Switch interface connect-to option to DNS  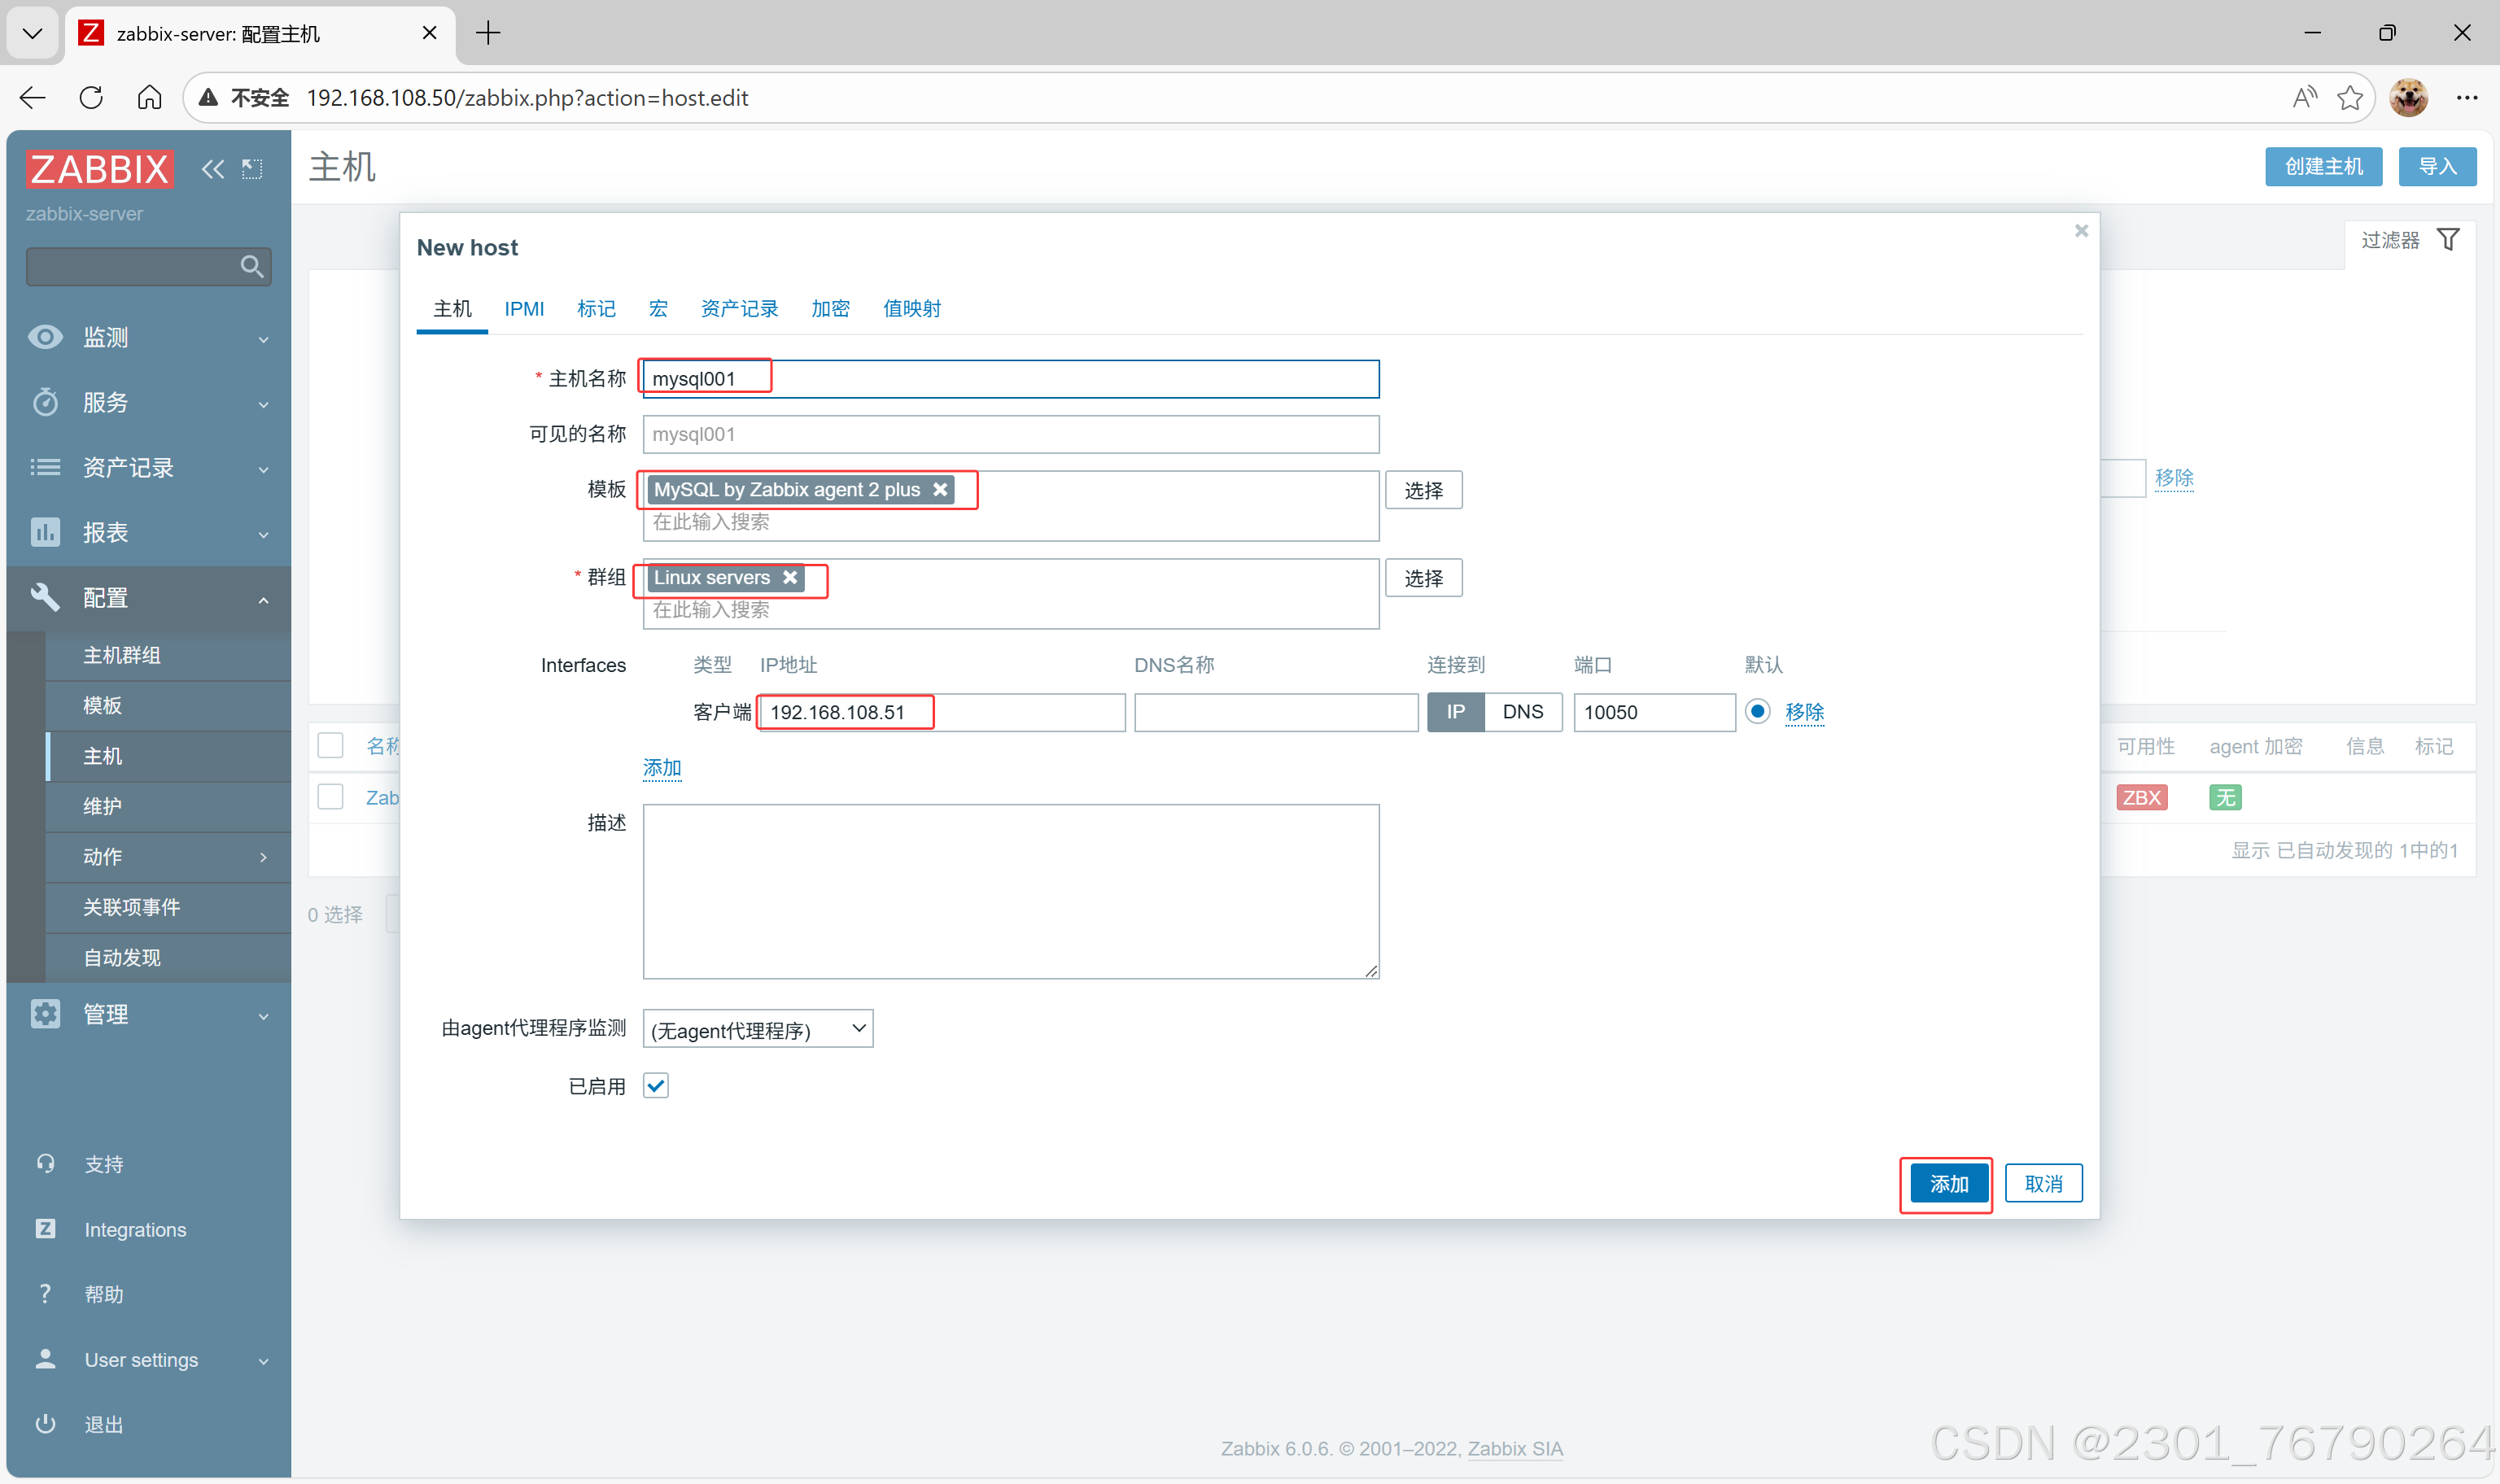pyautogui.click(x=1522, y=712)
